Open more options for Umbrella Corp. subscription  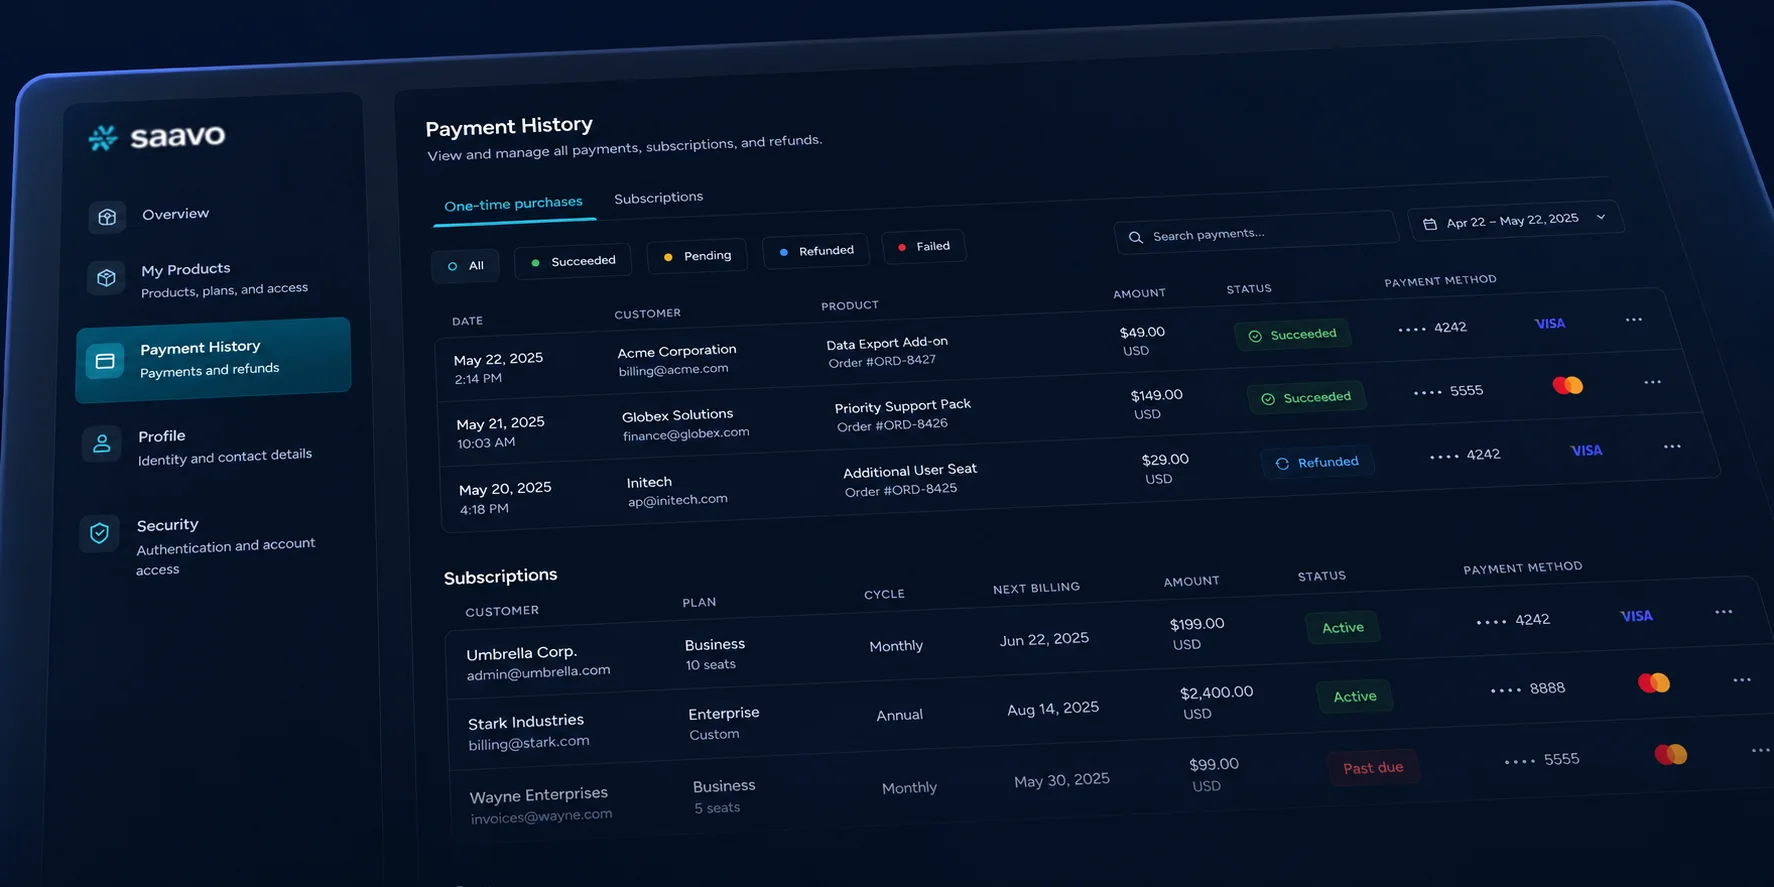pyautogui.click(x=1724, y=612)
